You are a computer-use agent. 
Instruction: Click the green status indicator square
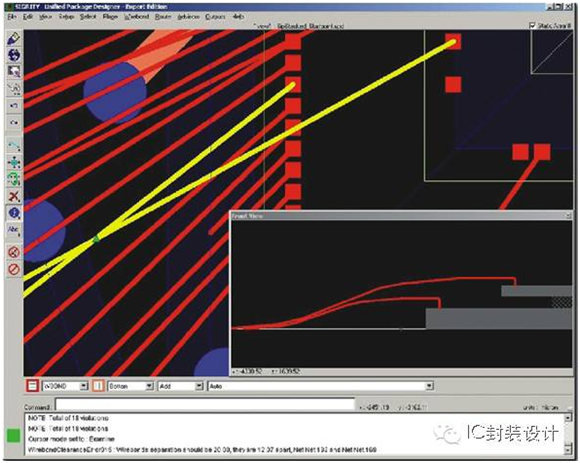tap(14, 435)
